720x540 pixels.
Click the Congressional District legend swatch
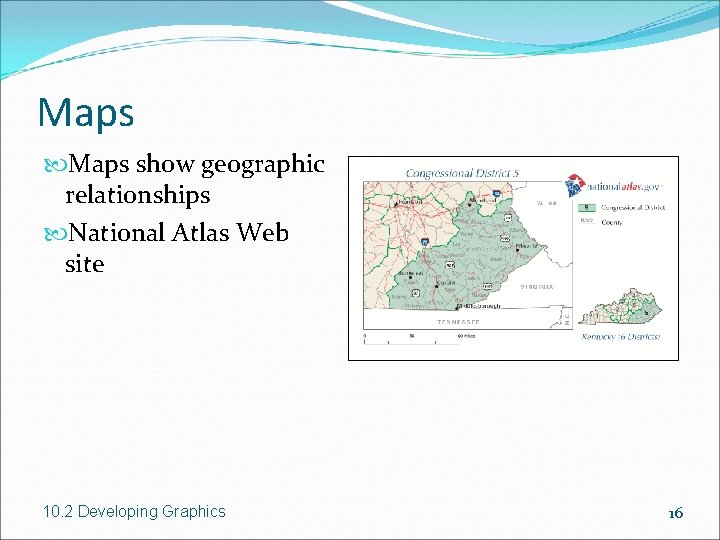(x=586, y=208)
